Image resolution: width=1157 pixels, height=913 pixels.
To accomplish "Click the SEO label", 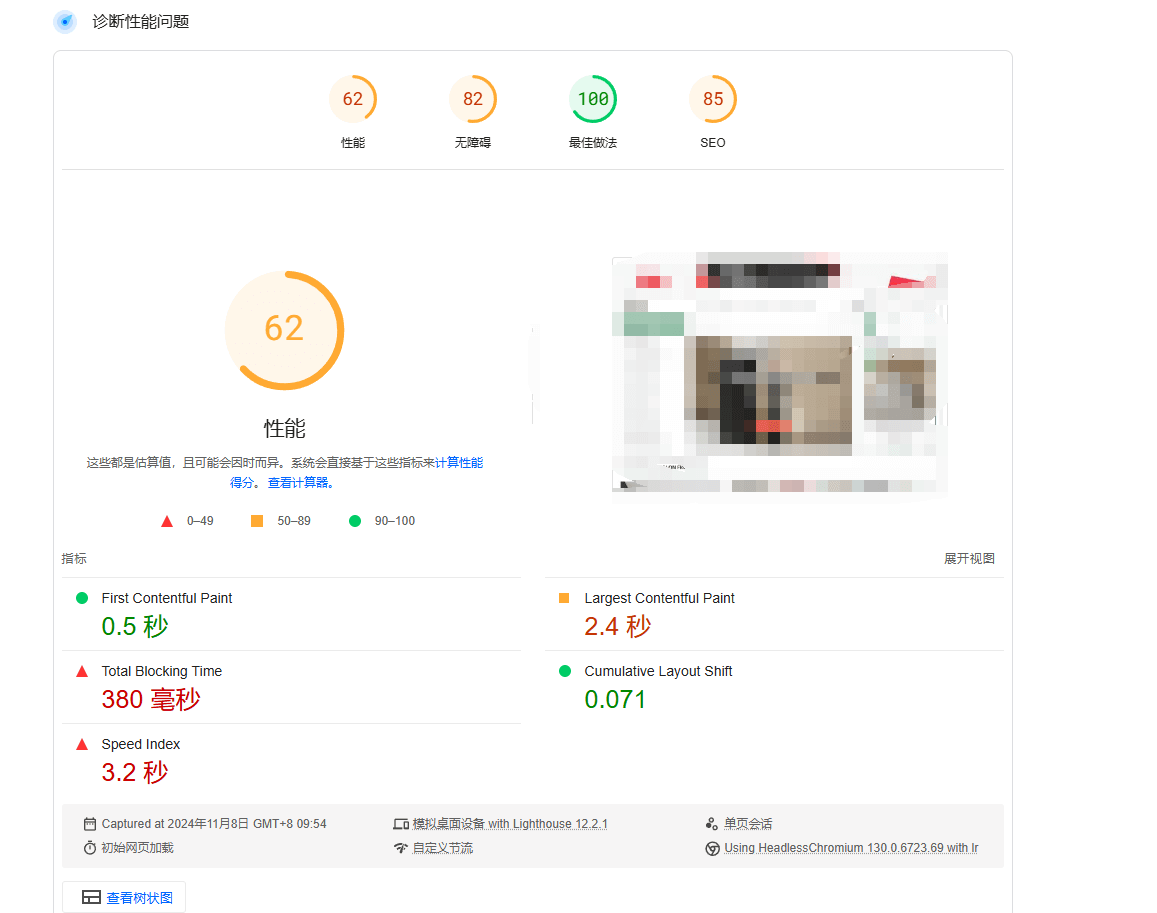I will coord(713,142).
